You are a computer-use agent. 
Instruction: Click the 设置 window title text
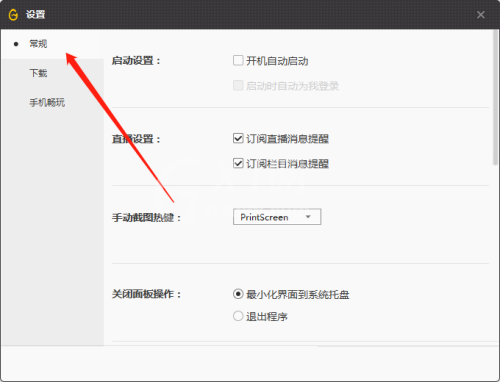(x=35, y=15)
